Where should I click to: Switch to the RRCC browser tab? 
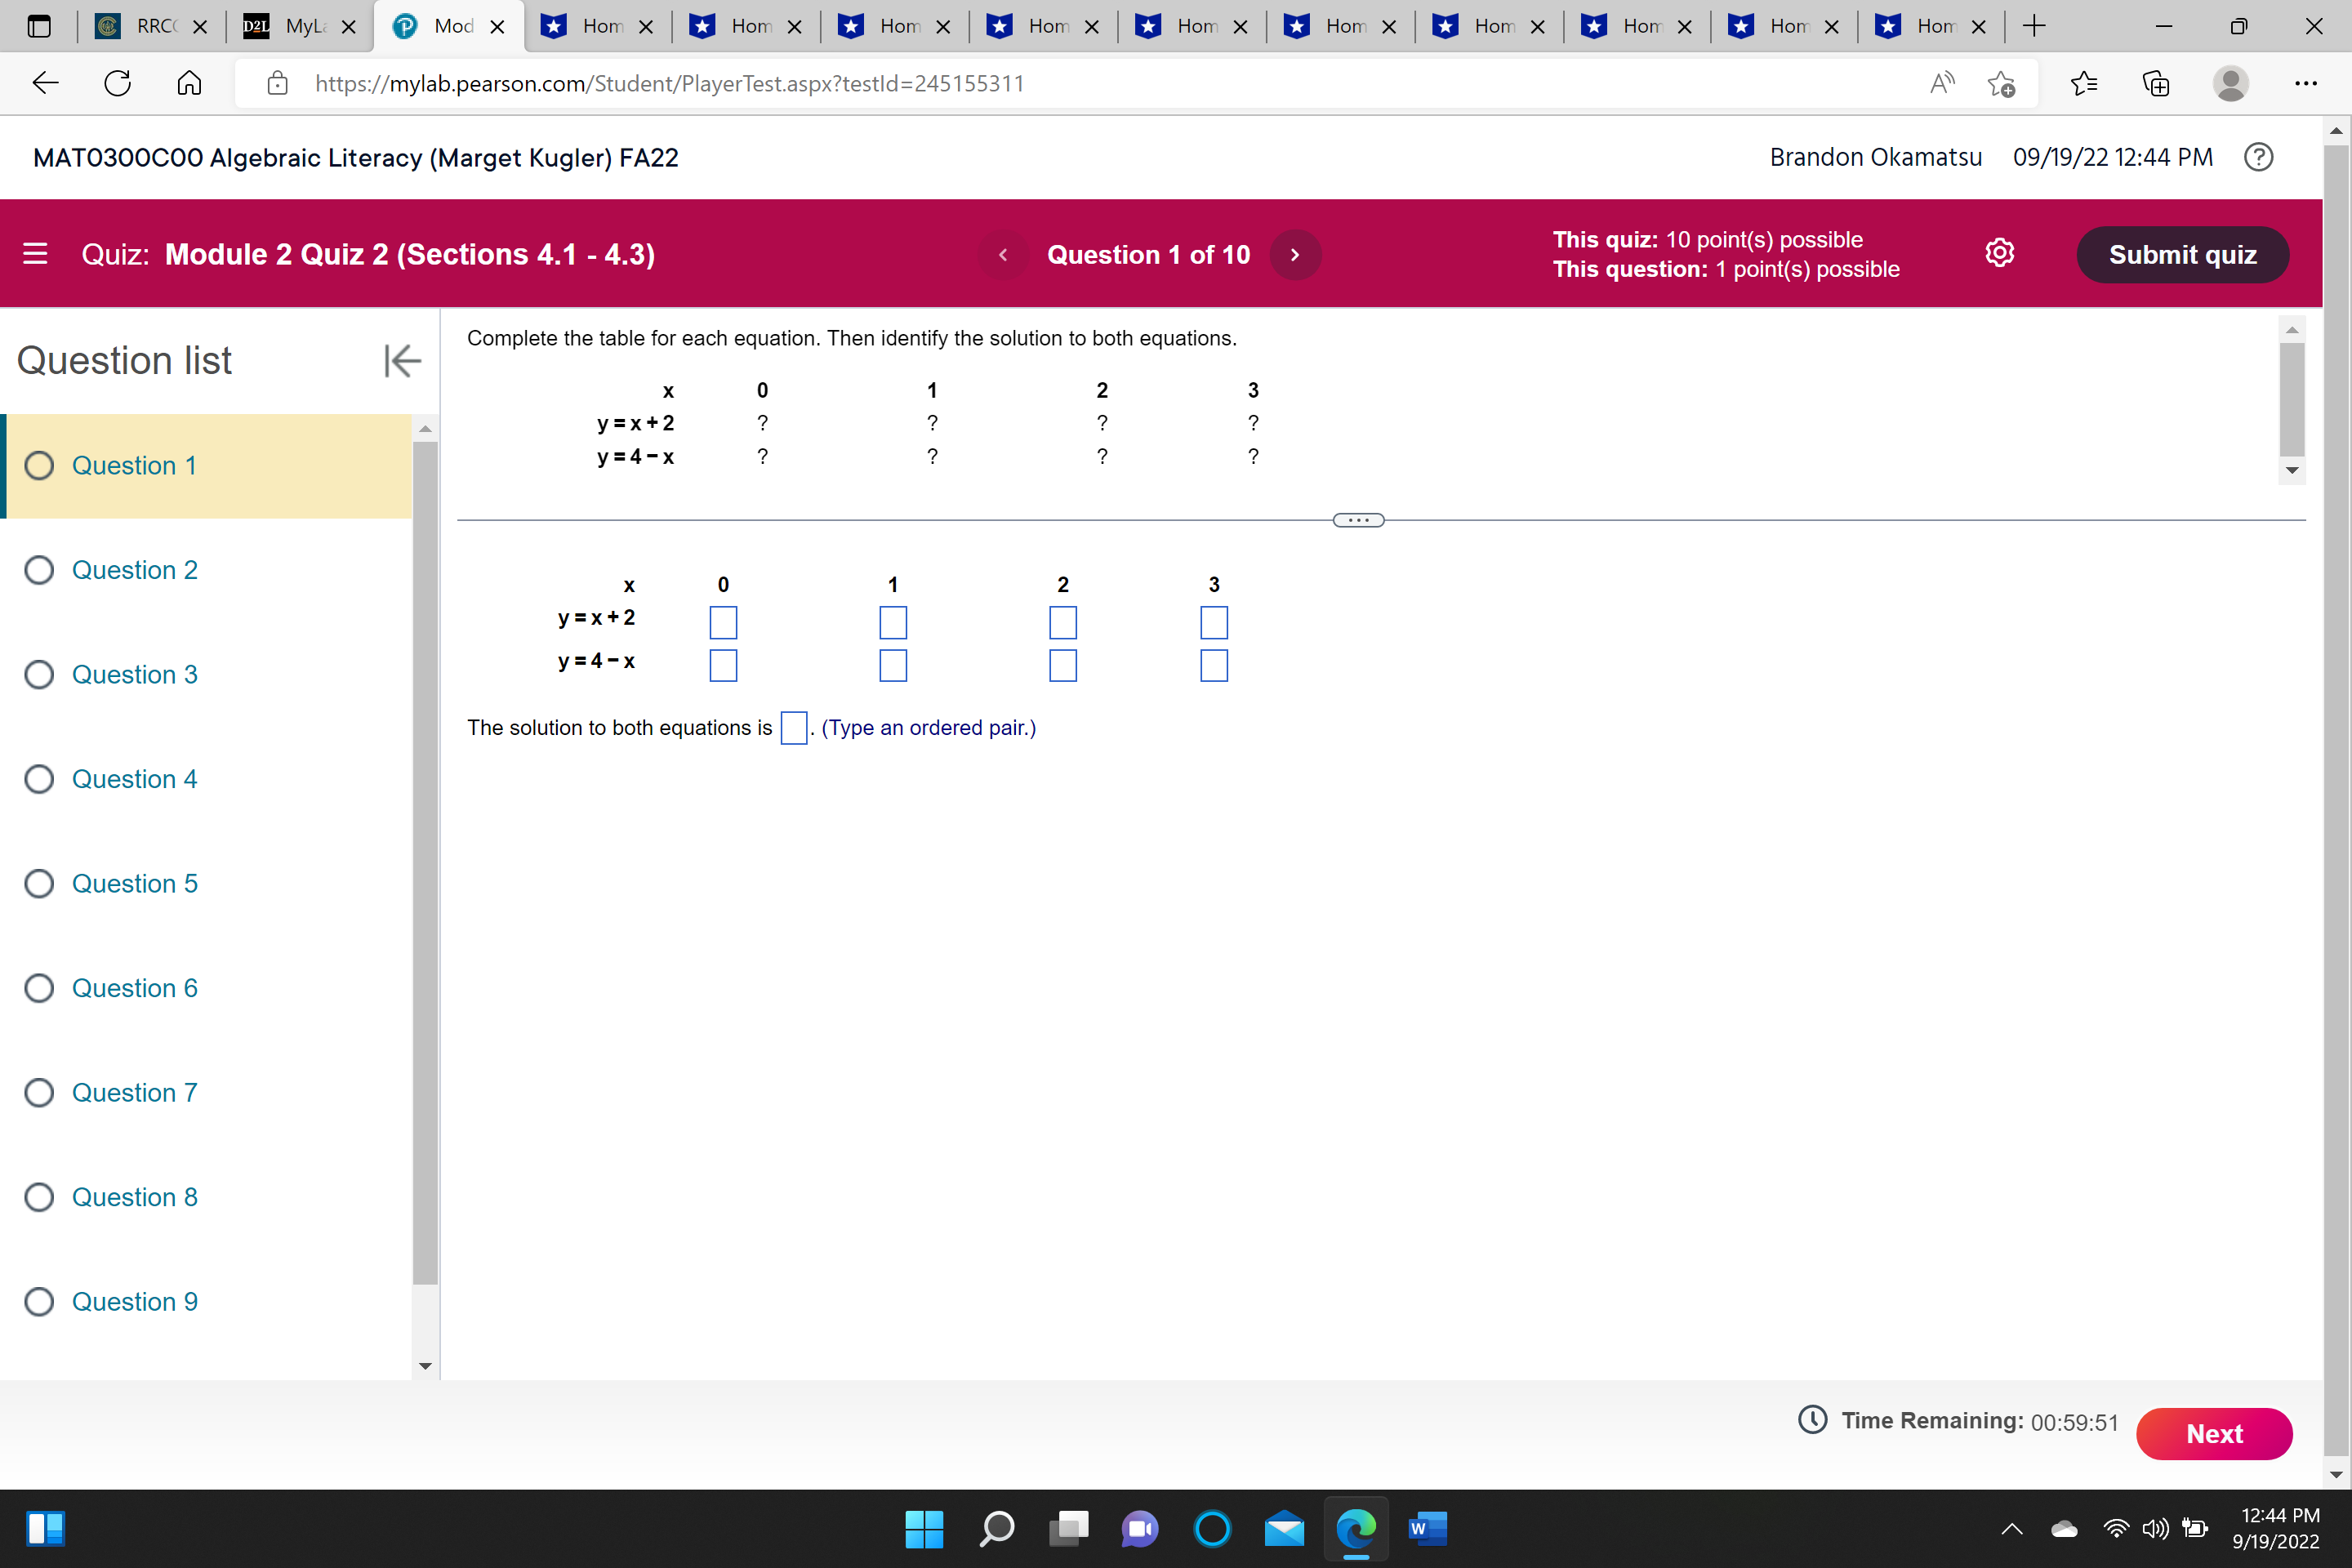152,27
